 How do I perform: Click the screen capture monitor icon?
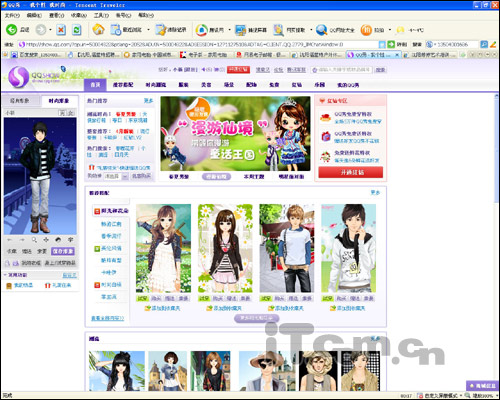click(240, 30)
